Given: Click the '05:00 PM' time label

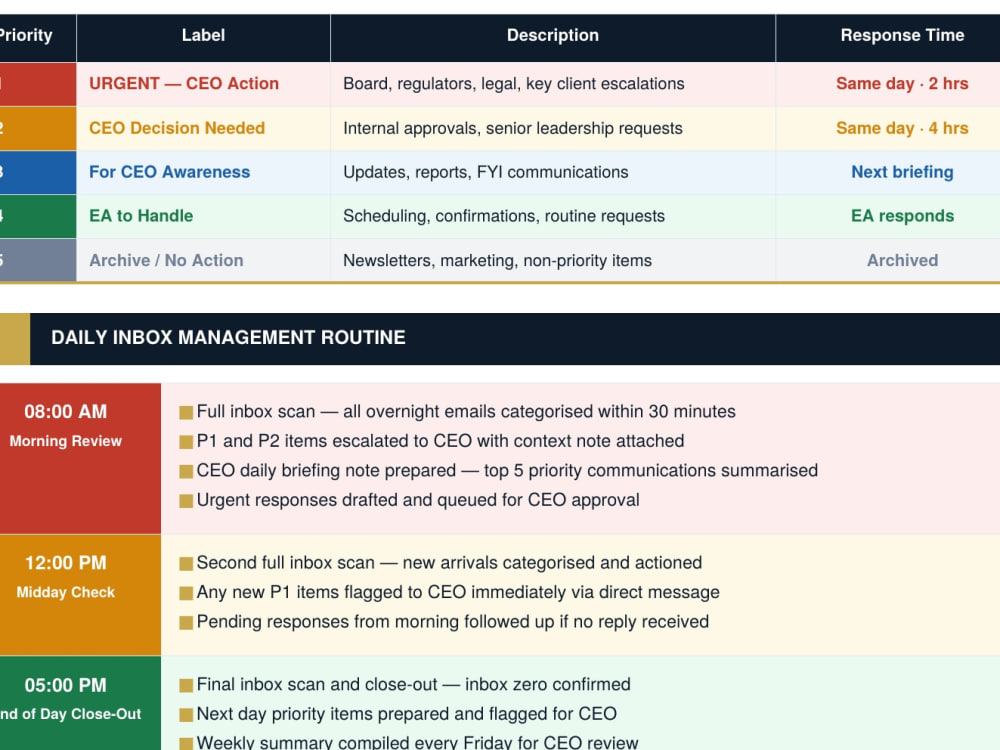Looking at the screenshot, I should click(x=66, y=685).
